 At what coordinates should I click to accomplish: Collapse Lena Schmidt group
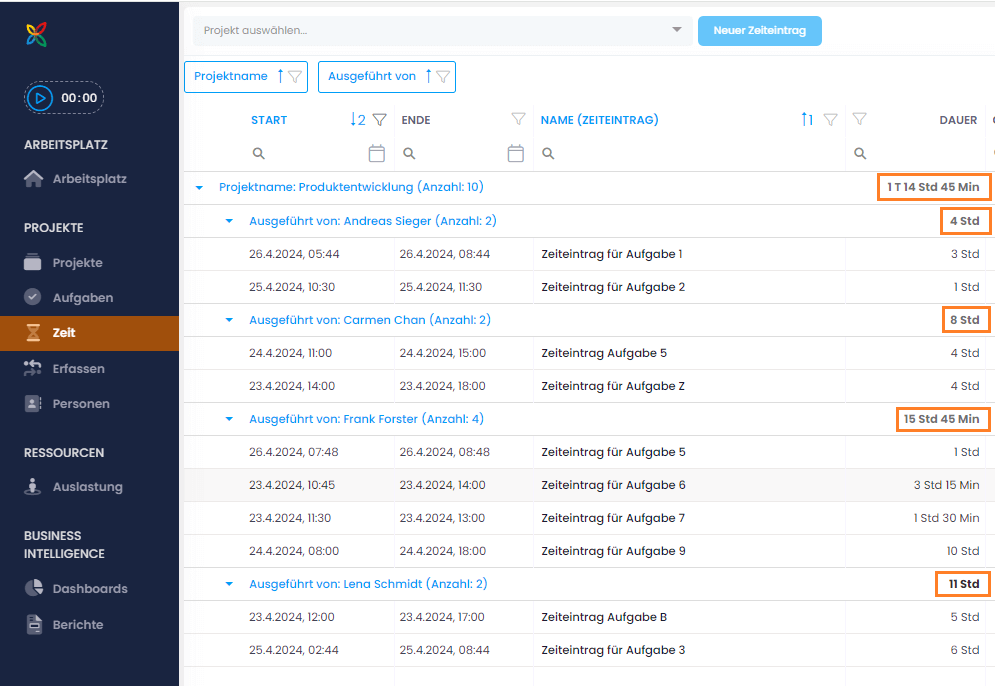click(x=229, y=584)
